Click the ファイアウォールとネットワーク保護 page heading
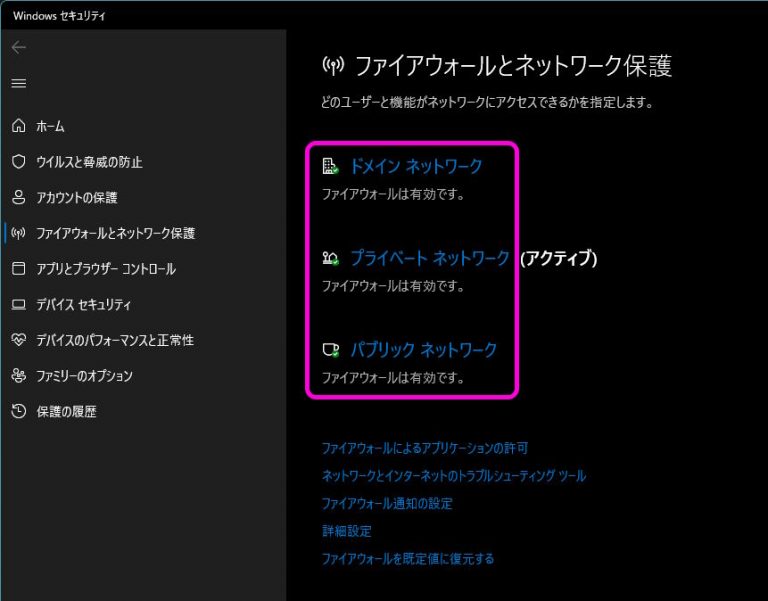Image resolution: width=768 pixels, height=601 pixels. point(513,66)
